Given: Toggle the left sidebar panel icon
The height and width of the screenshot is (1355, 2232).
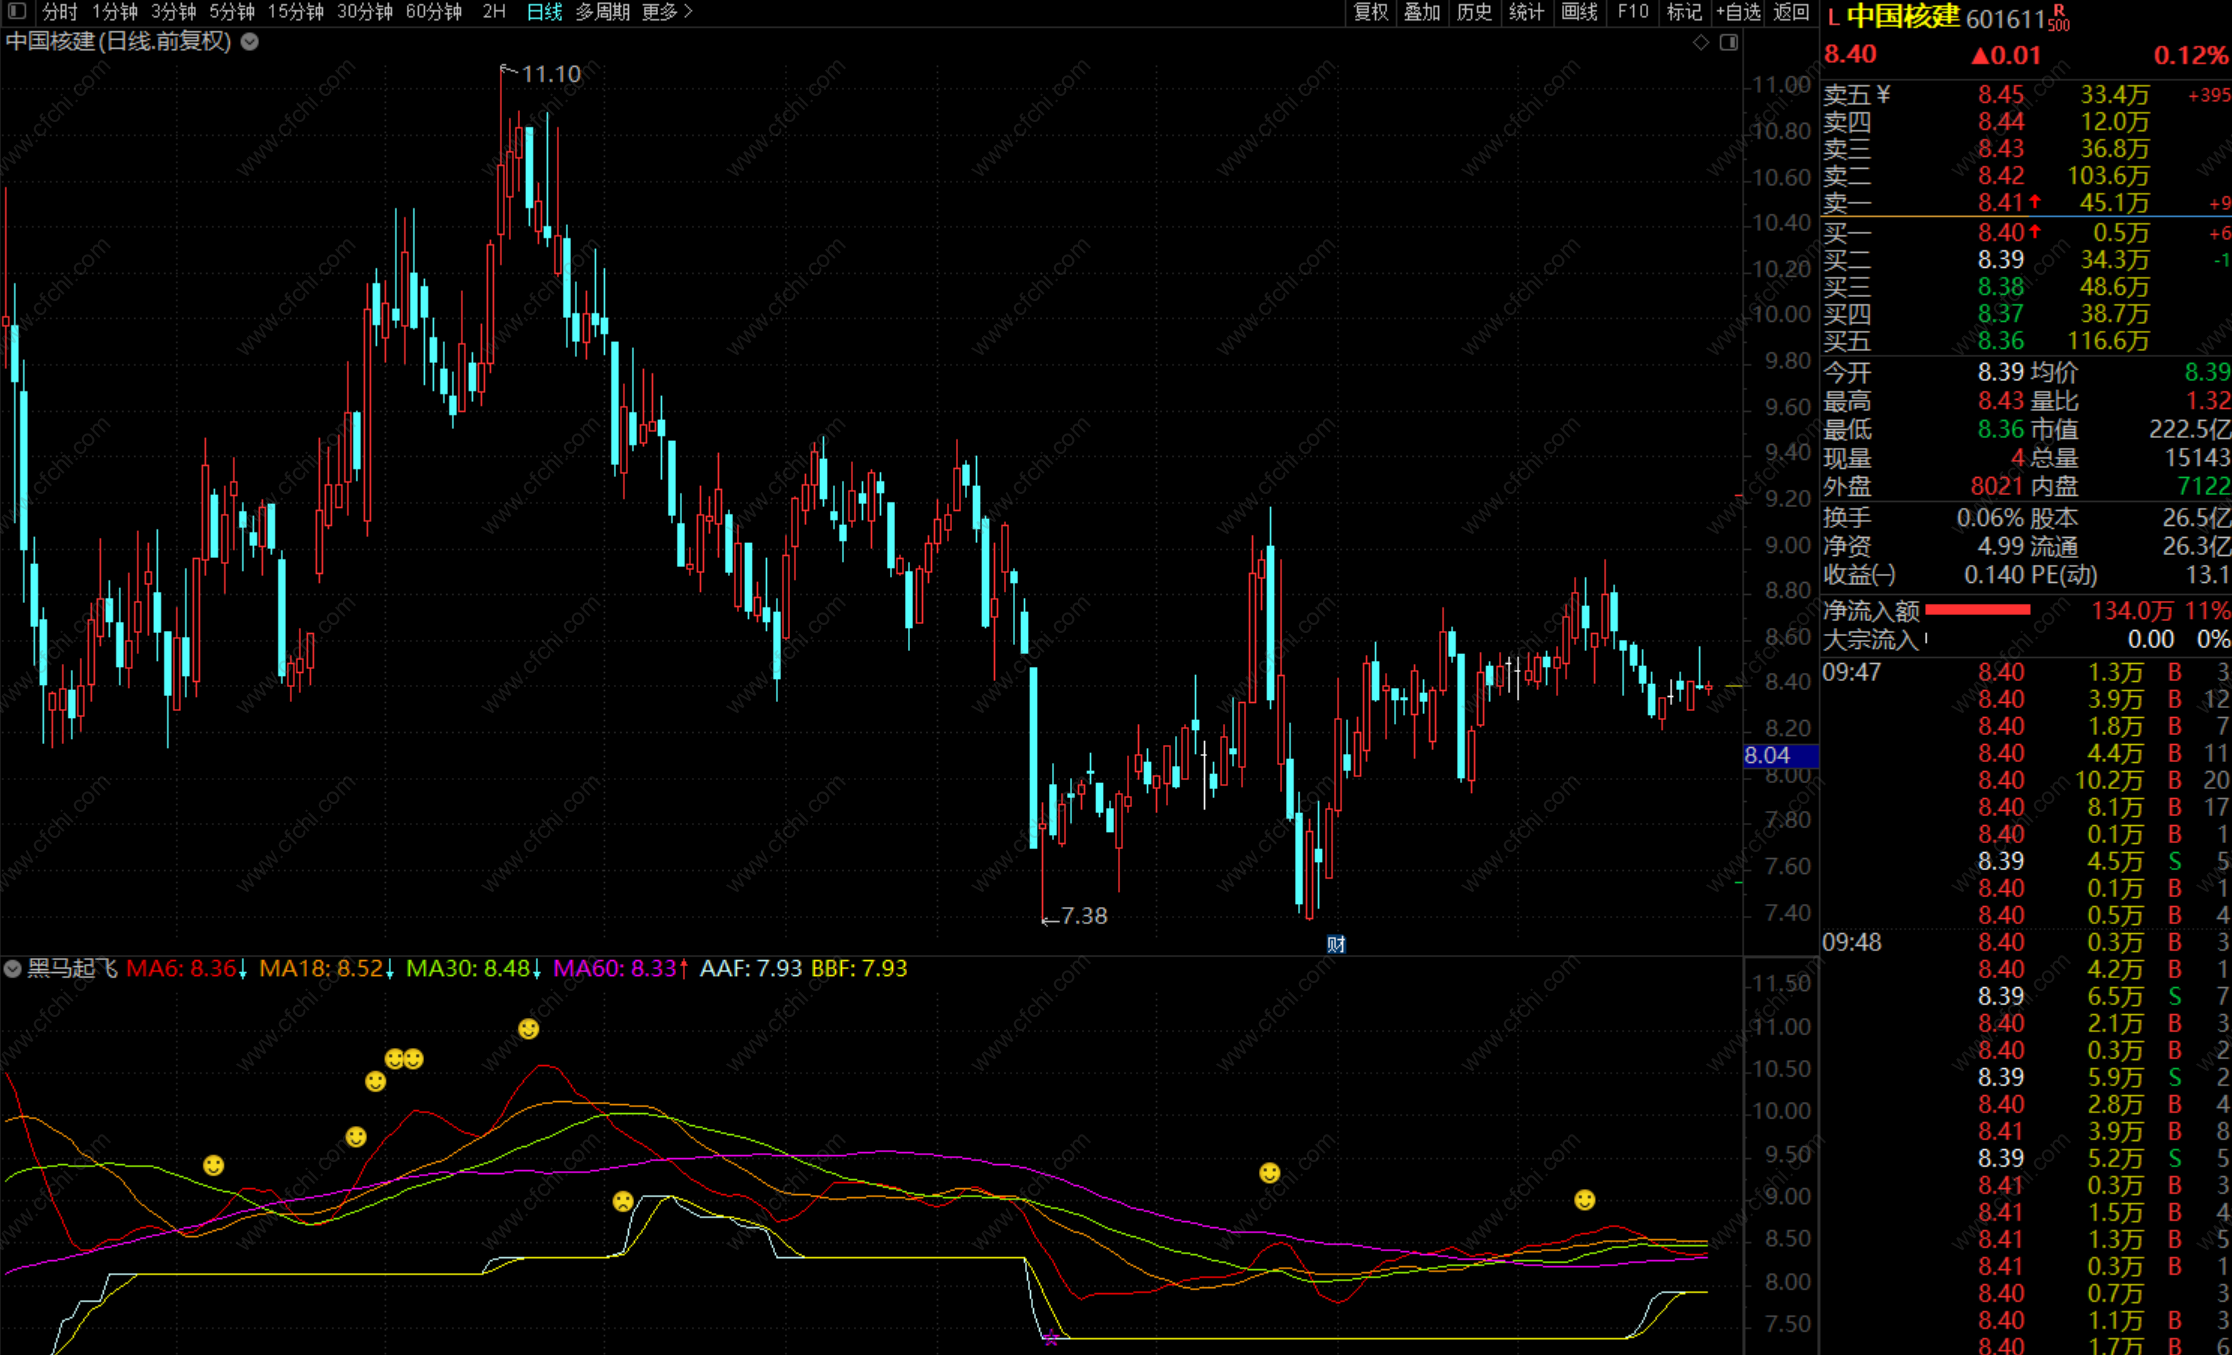Looking at the screenshot, I should click(x=17, y=12).
